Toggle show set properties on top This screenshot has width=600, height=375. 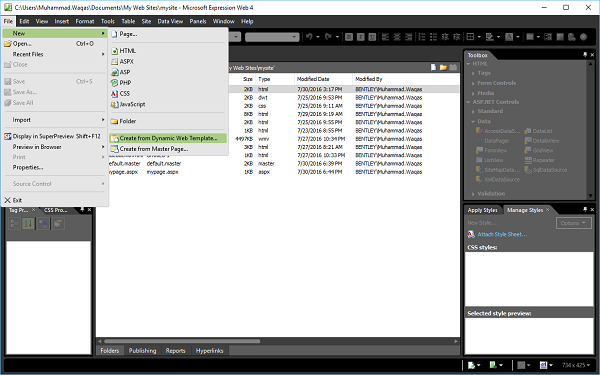43,223
